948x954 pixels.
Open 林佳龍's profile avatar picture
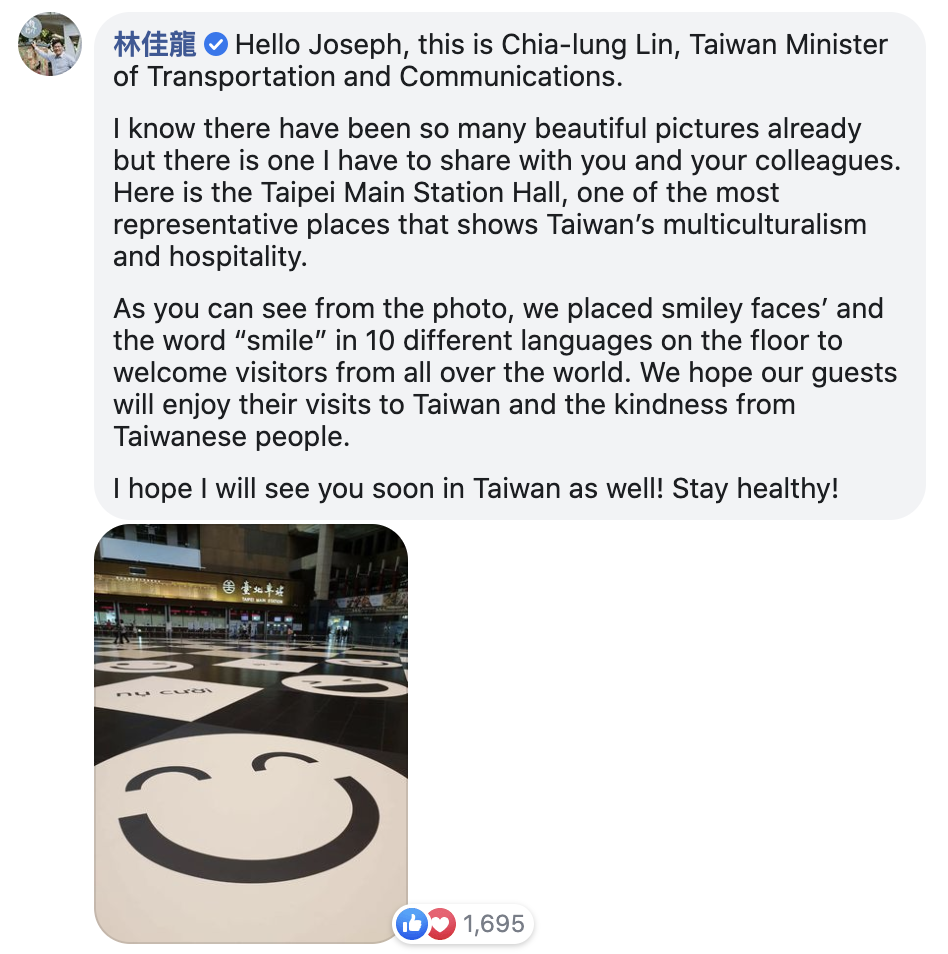(x=50, y=44)
